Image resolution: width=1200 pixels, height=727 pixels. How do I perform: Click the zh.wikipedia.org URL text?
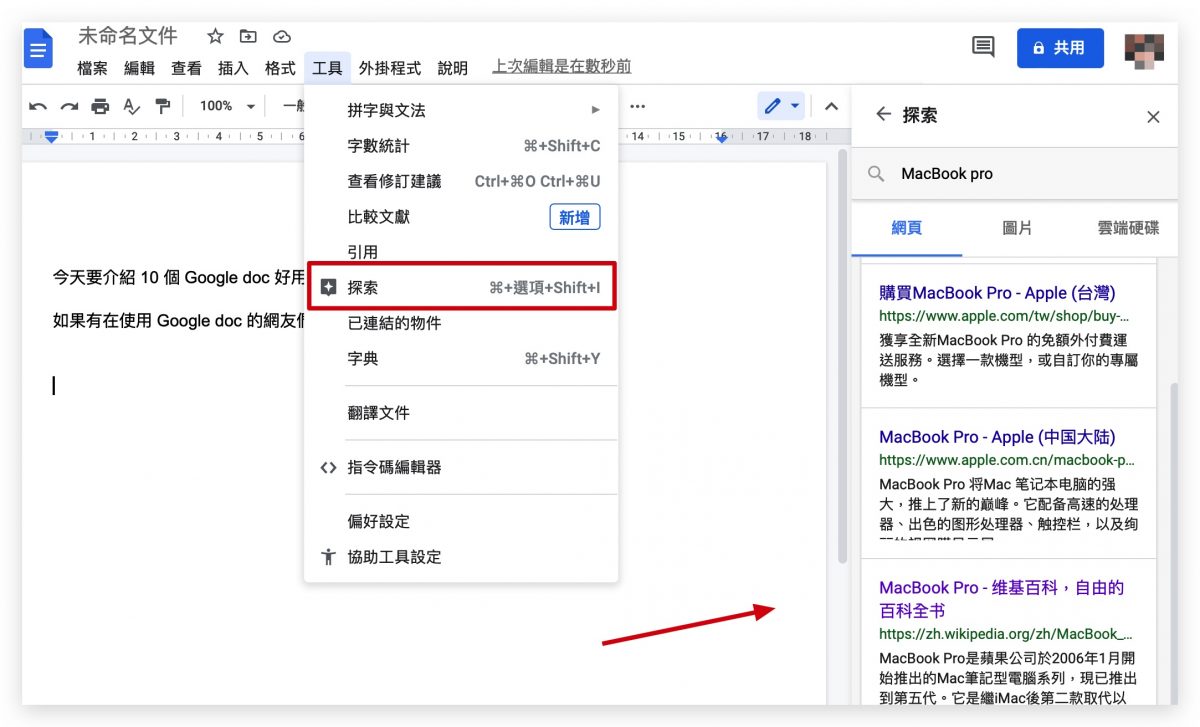[1006, 634]
